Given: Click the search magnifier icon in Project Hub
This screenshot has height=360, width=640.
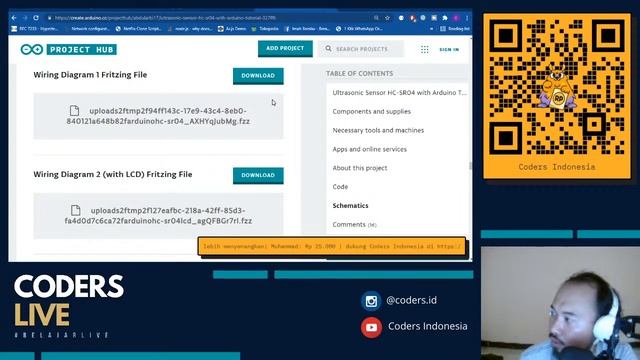Looking at the screenshot, I should click(328, 49).
